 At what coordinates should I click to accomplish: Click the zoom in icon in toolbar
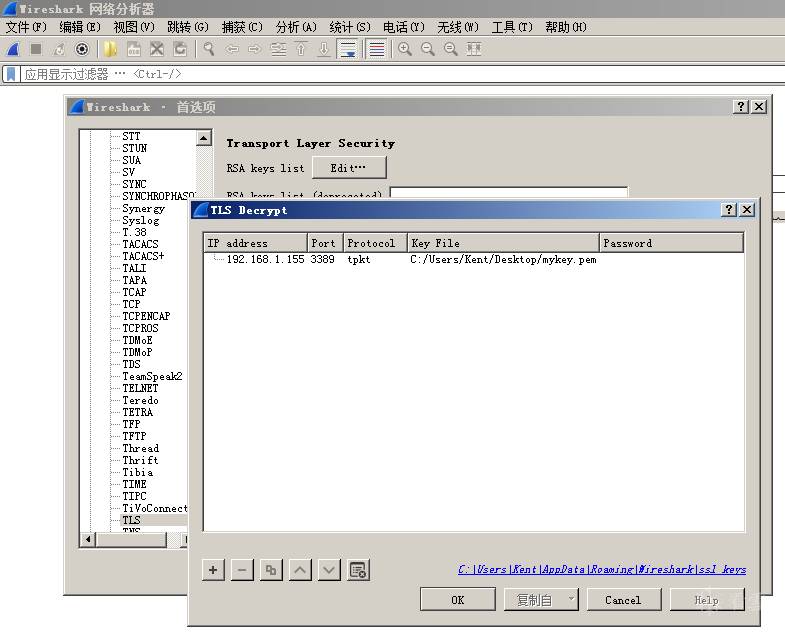405,49
